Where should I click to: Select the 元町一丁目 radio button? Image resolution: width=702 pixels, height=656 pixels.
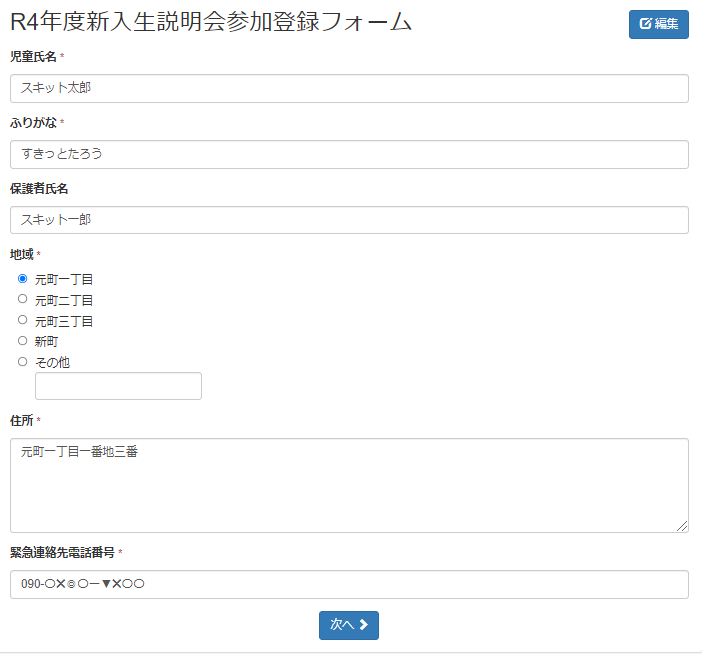click(23, 279)
